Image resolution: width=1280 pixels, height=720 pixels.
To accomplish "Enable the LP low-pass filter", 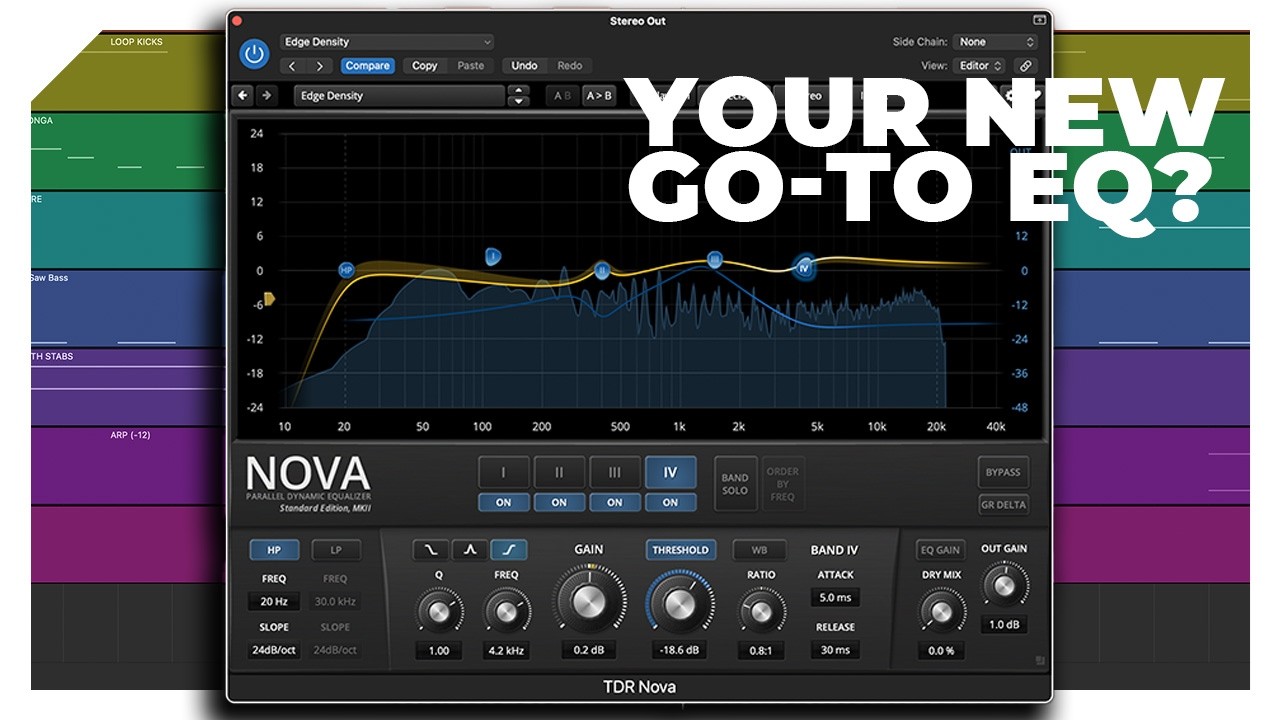I will pyautogui.click(x=336, y=550).
